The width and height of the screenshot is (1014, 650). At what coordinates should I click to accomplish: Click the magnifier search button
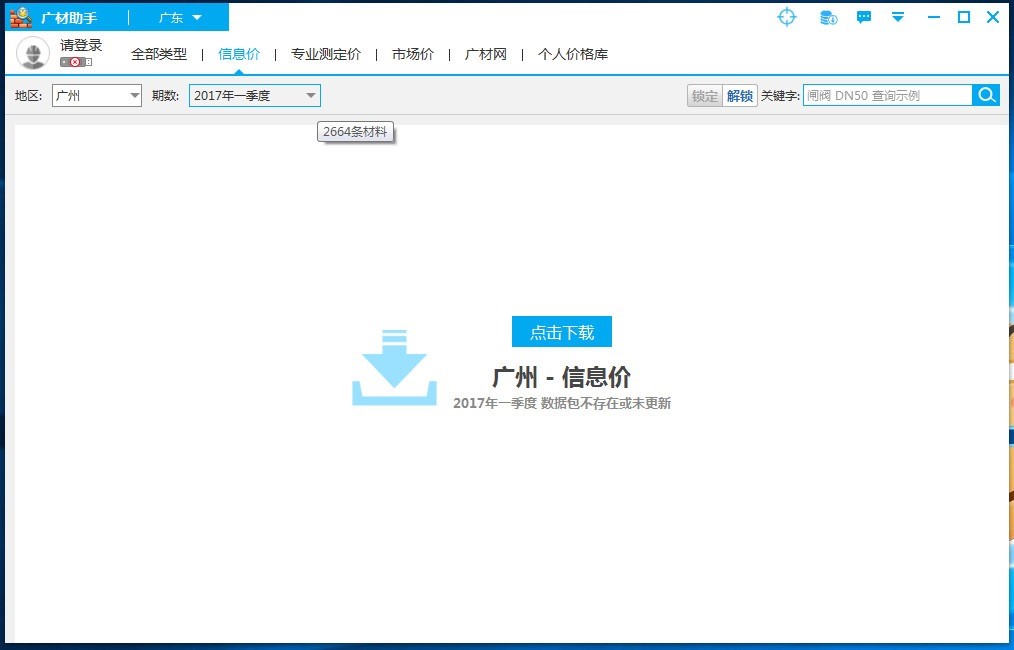[986, 95]
